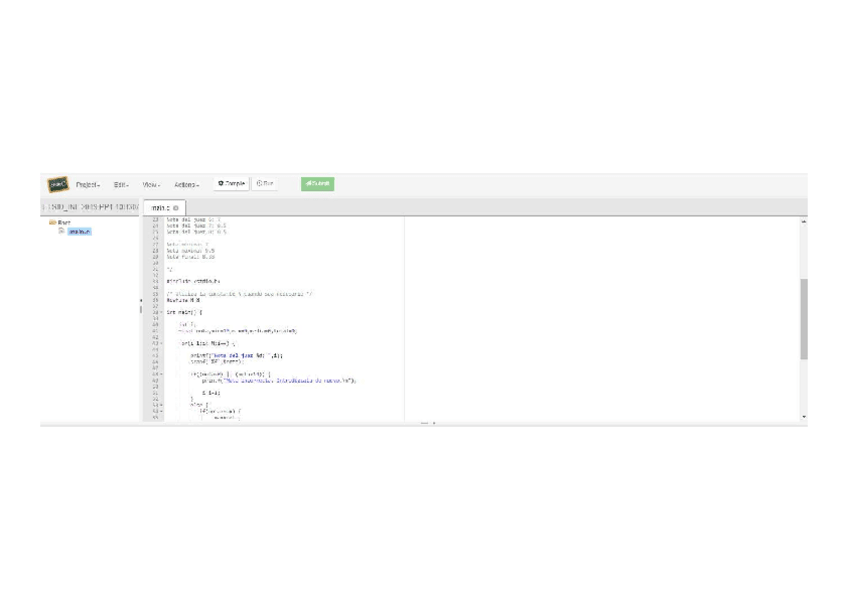Click the file icon beside main.c in tree

coord(62,231)
